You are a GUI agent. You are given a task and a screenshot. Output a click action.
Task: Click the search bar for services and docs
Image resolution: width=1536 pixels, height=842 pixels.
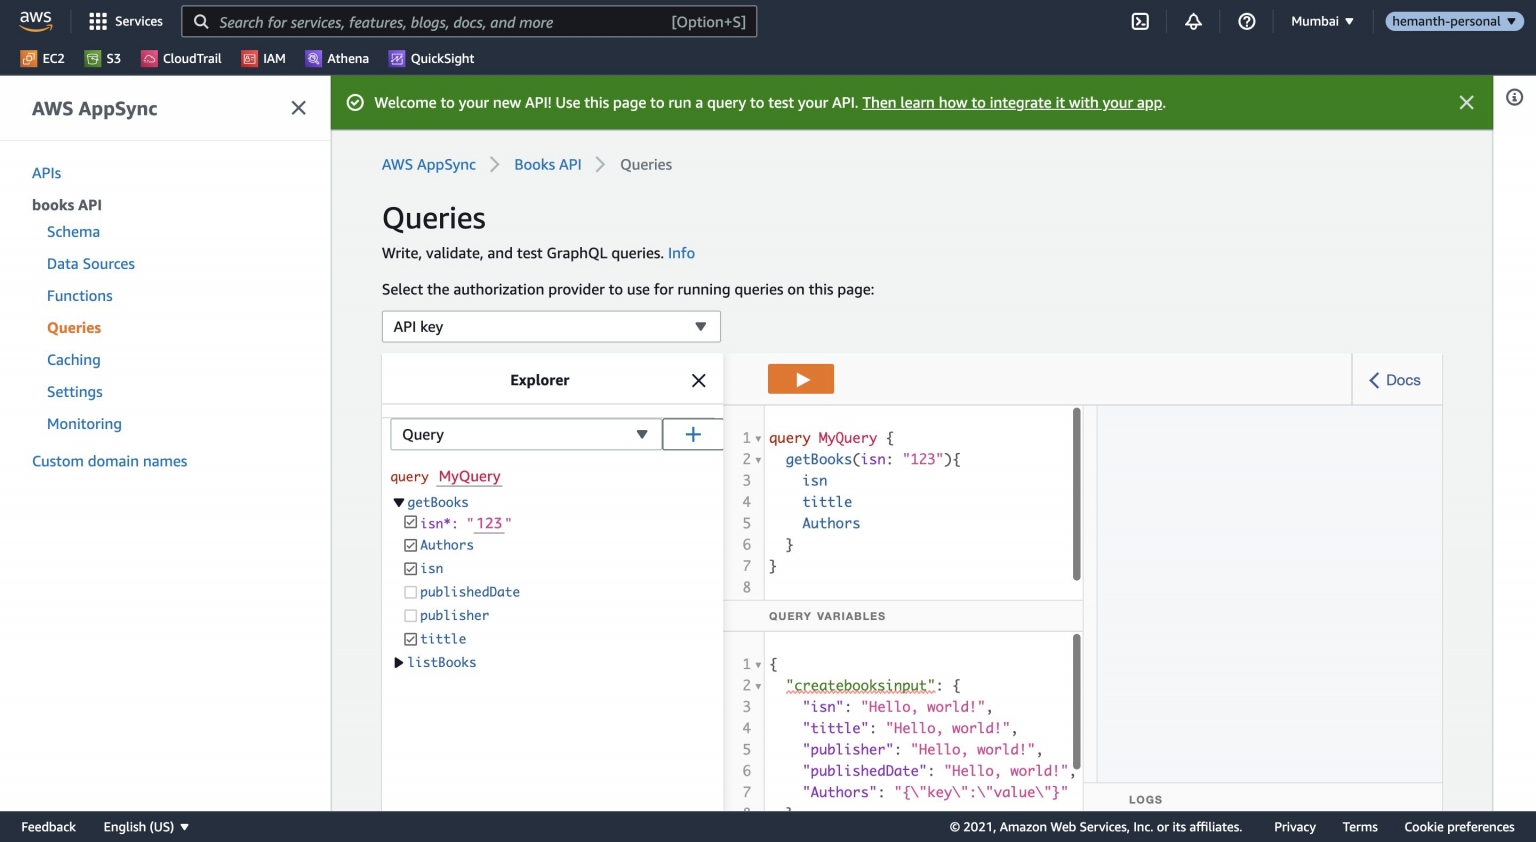tap(468, 20)
